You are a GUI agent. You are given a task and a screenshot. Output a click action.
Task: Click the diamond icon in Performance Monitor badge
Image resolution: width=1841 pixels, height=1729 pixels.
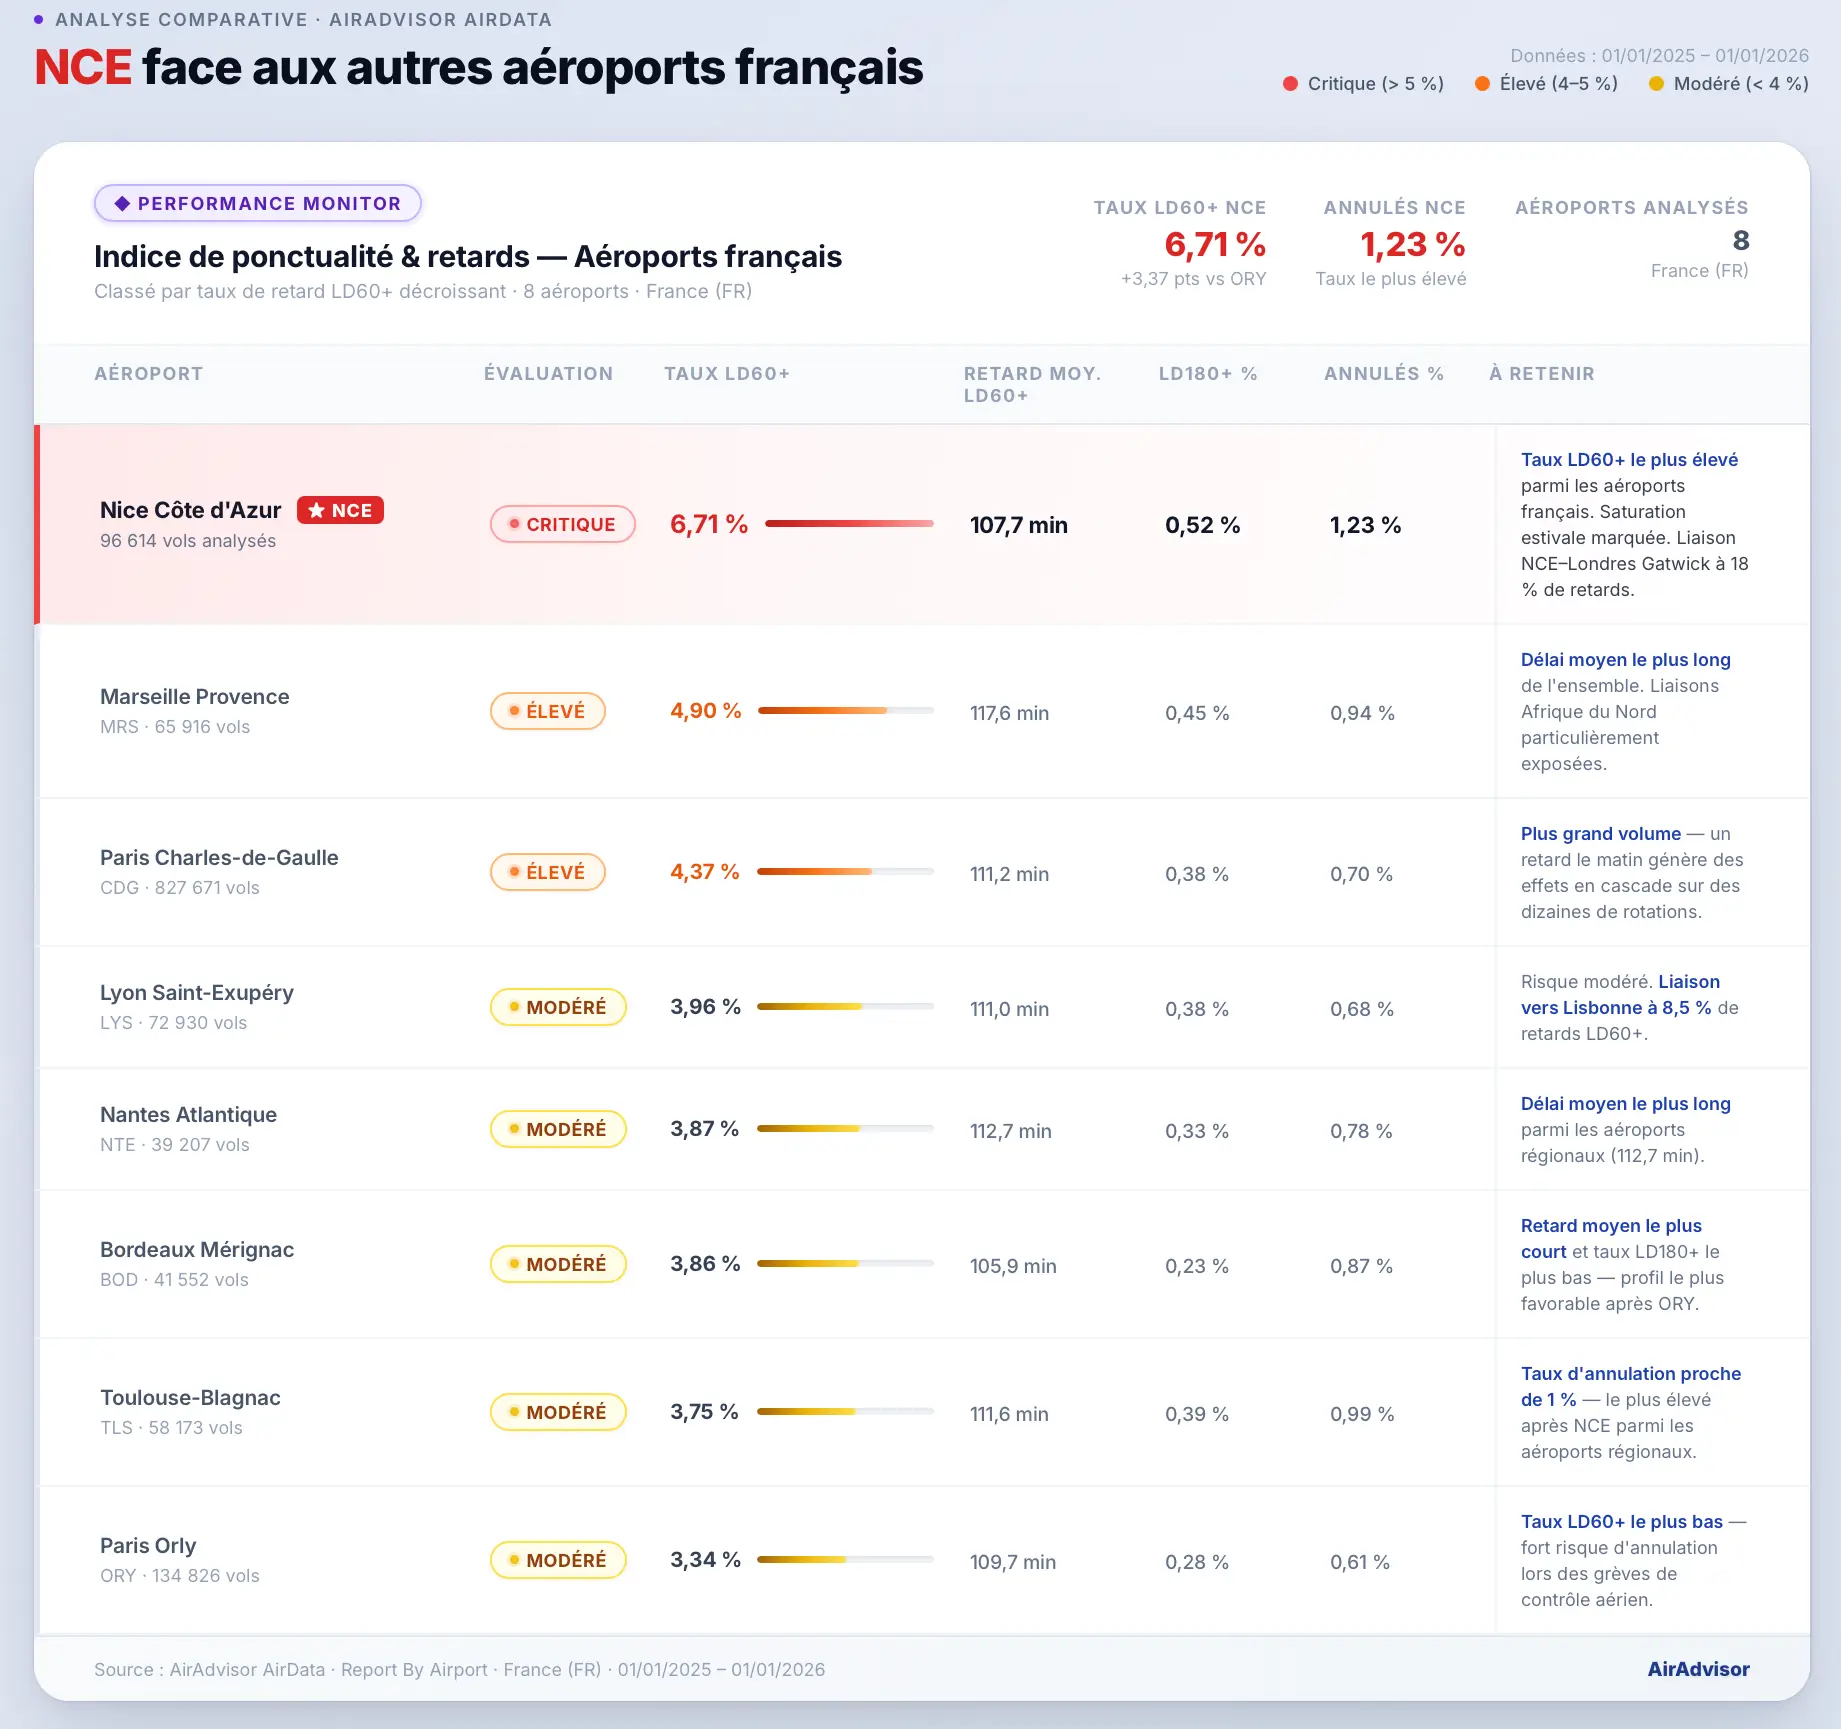pos(122,204)
